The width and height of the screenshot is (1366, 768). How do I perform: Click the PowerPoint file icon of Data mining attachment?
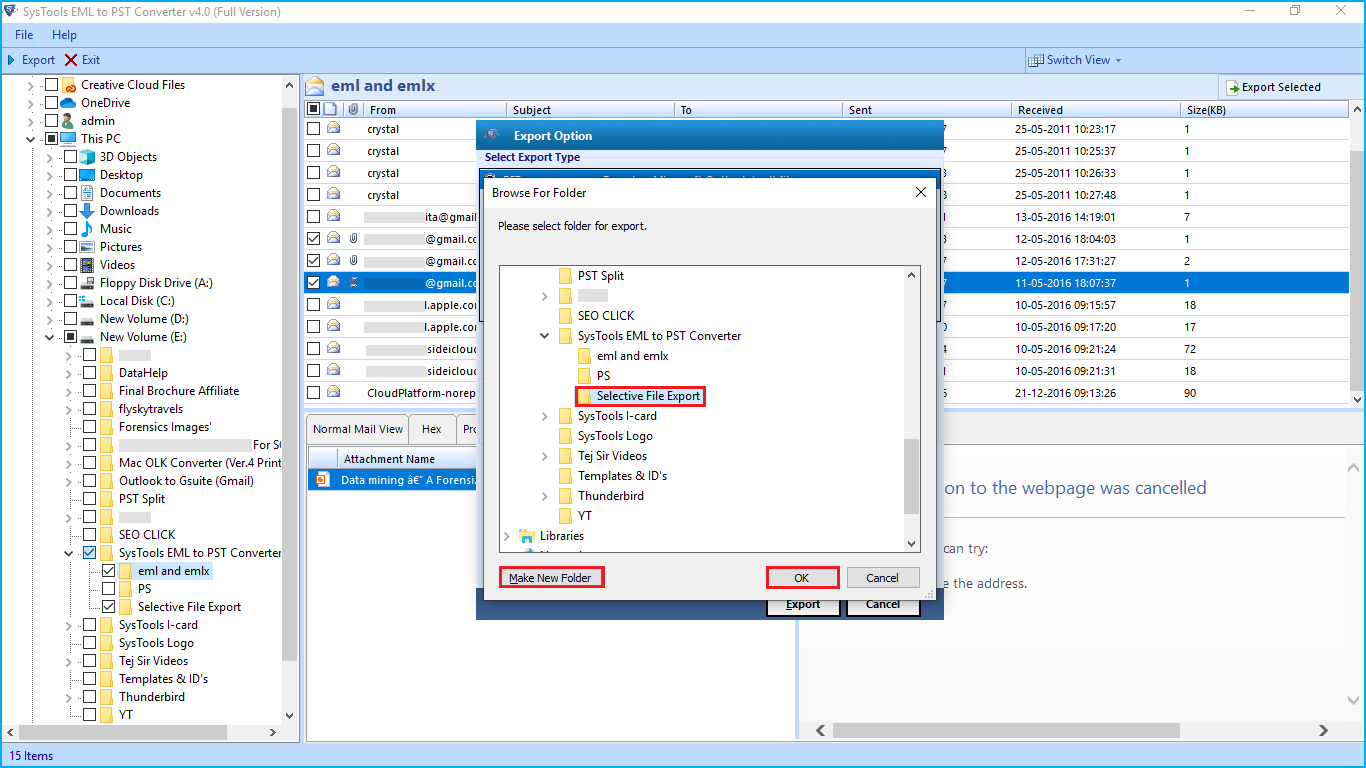point(322,480)
